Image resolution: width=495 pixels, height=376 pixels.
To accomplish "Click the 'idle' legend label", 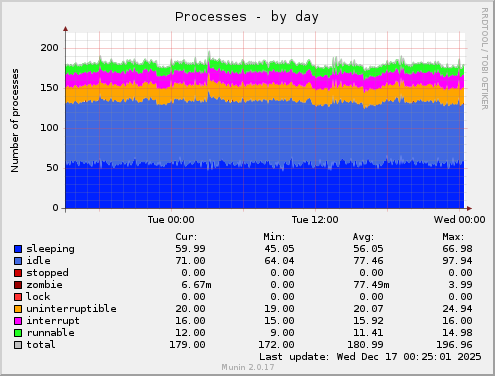I will pyautogui.click(x=38, y=260).
